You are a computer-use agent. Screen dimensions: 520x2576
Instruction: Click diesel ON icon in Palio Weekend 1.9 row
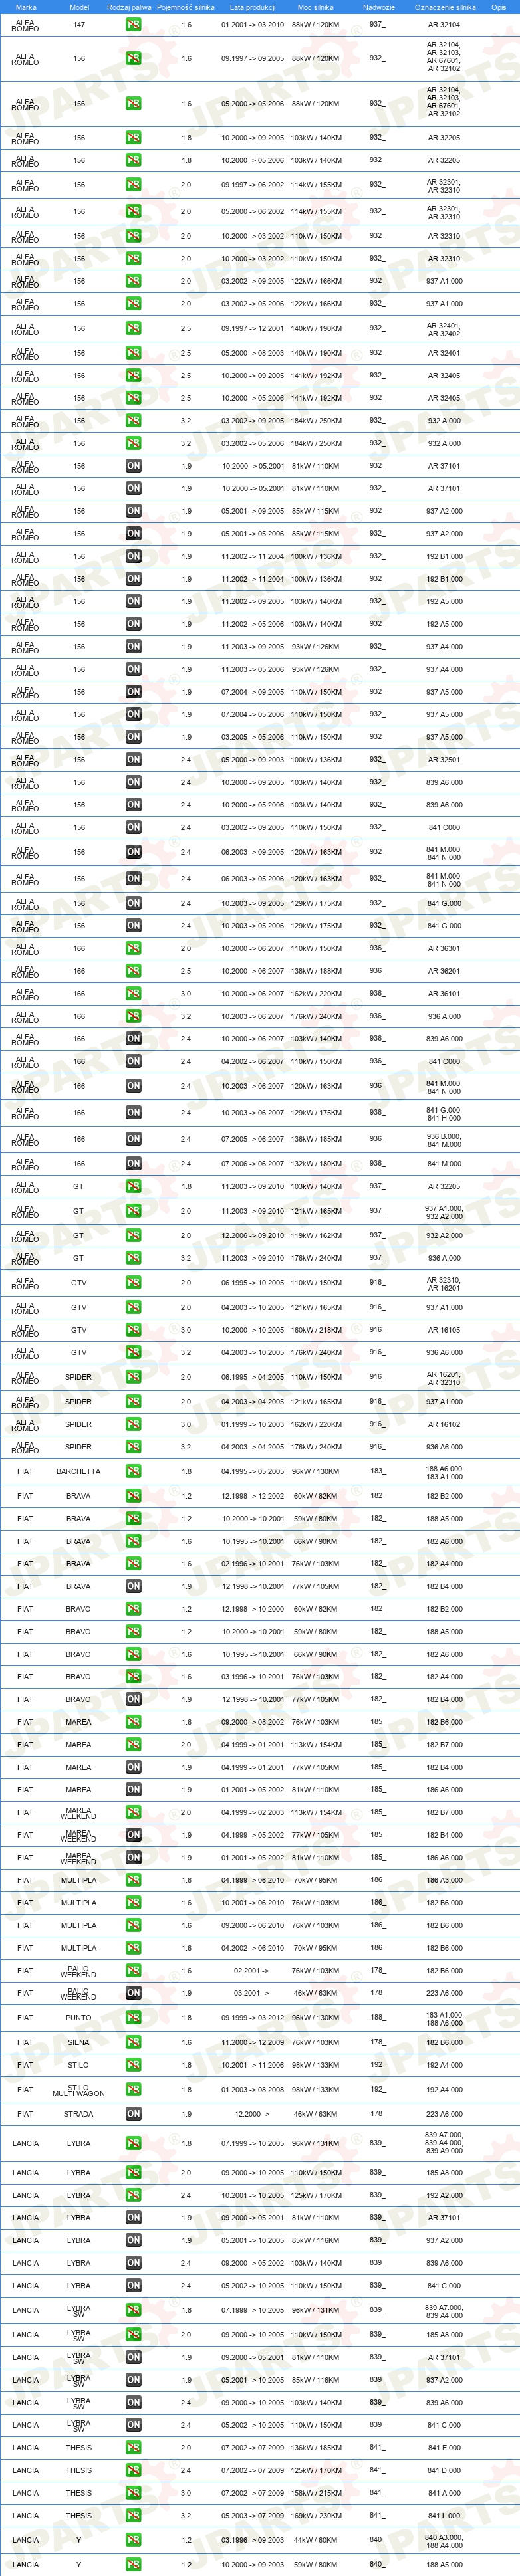click(x=133, y=1993)
